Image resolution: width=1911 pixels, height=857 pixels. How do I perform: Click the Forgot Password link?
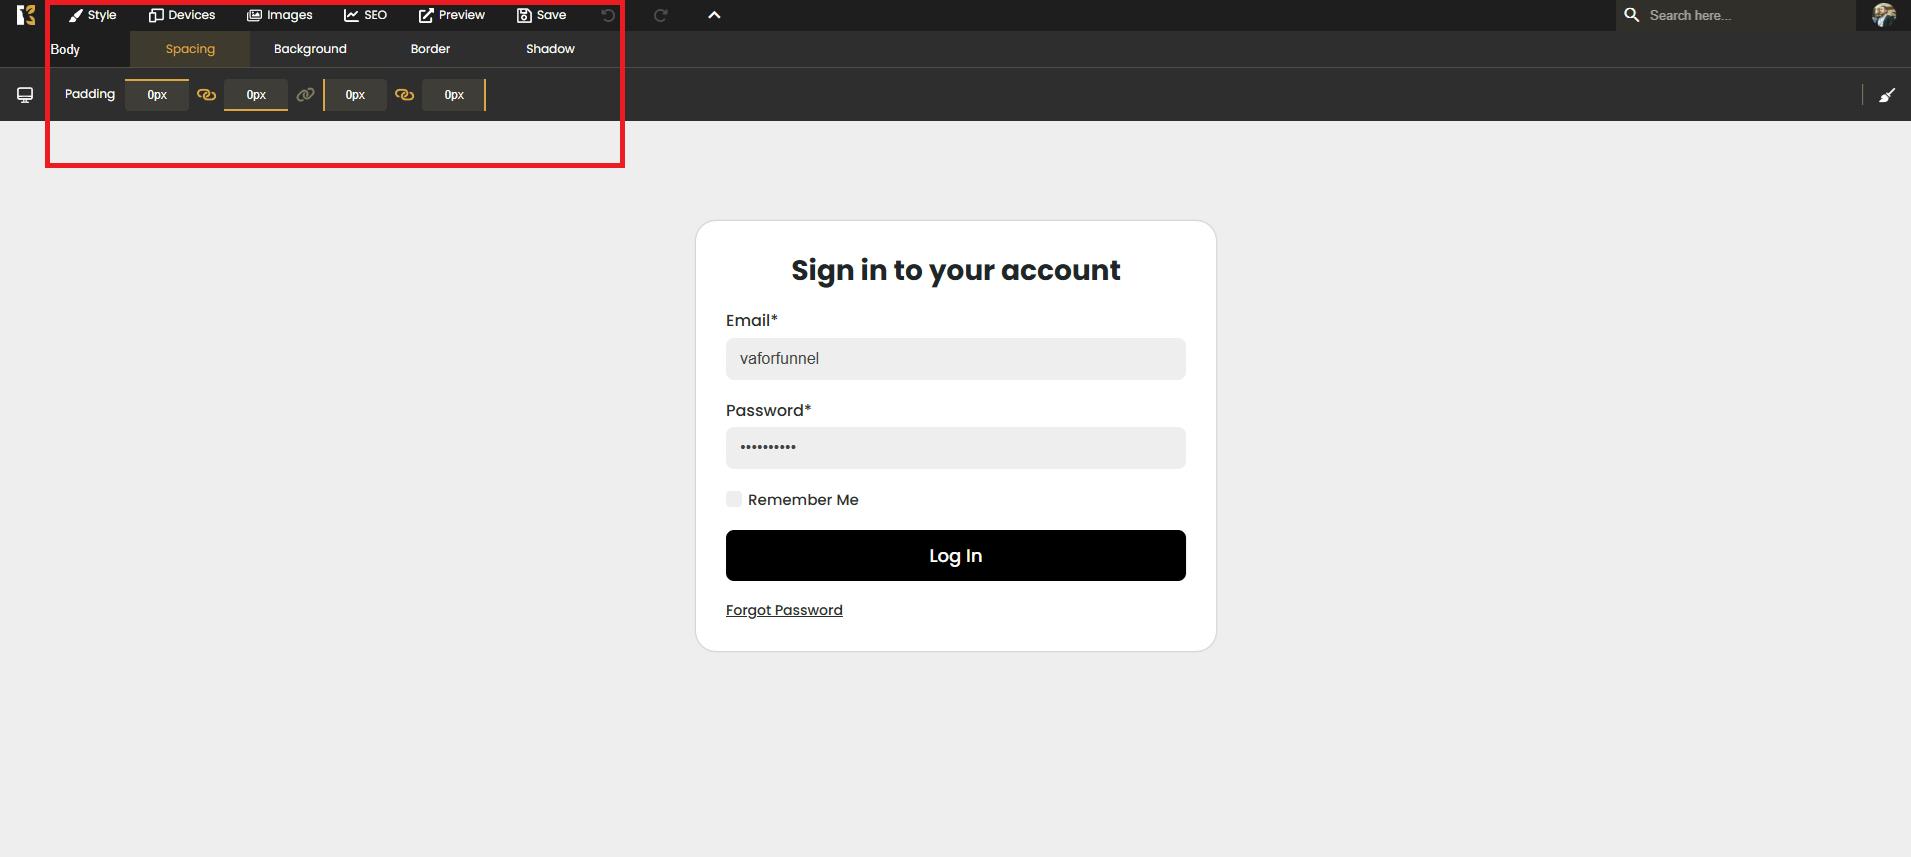point(784,610)
